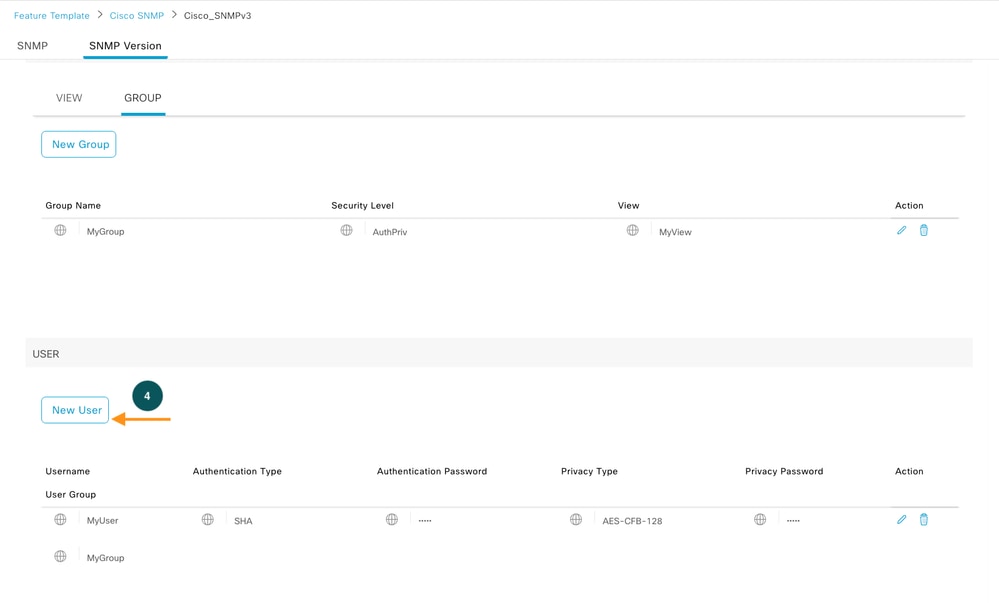
Task: Click the Security Level column header
Action: [x=363, y=205]
